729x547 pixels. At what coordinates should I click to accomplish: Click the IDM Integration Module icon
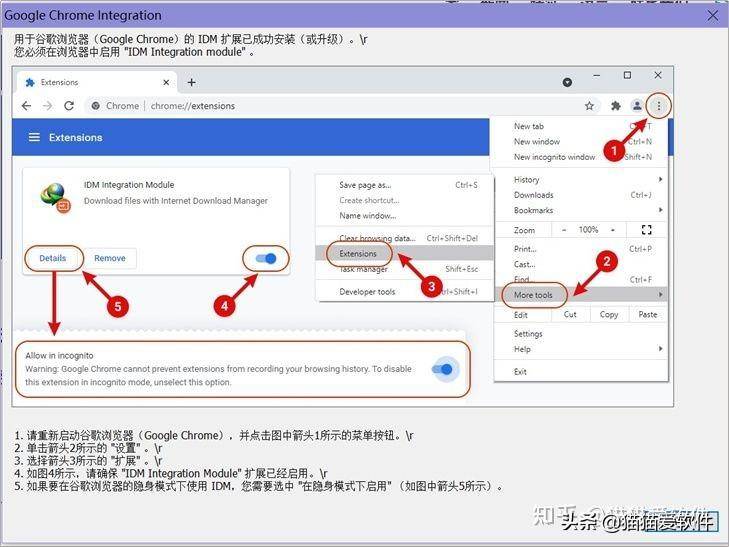click(55, 197)
